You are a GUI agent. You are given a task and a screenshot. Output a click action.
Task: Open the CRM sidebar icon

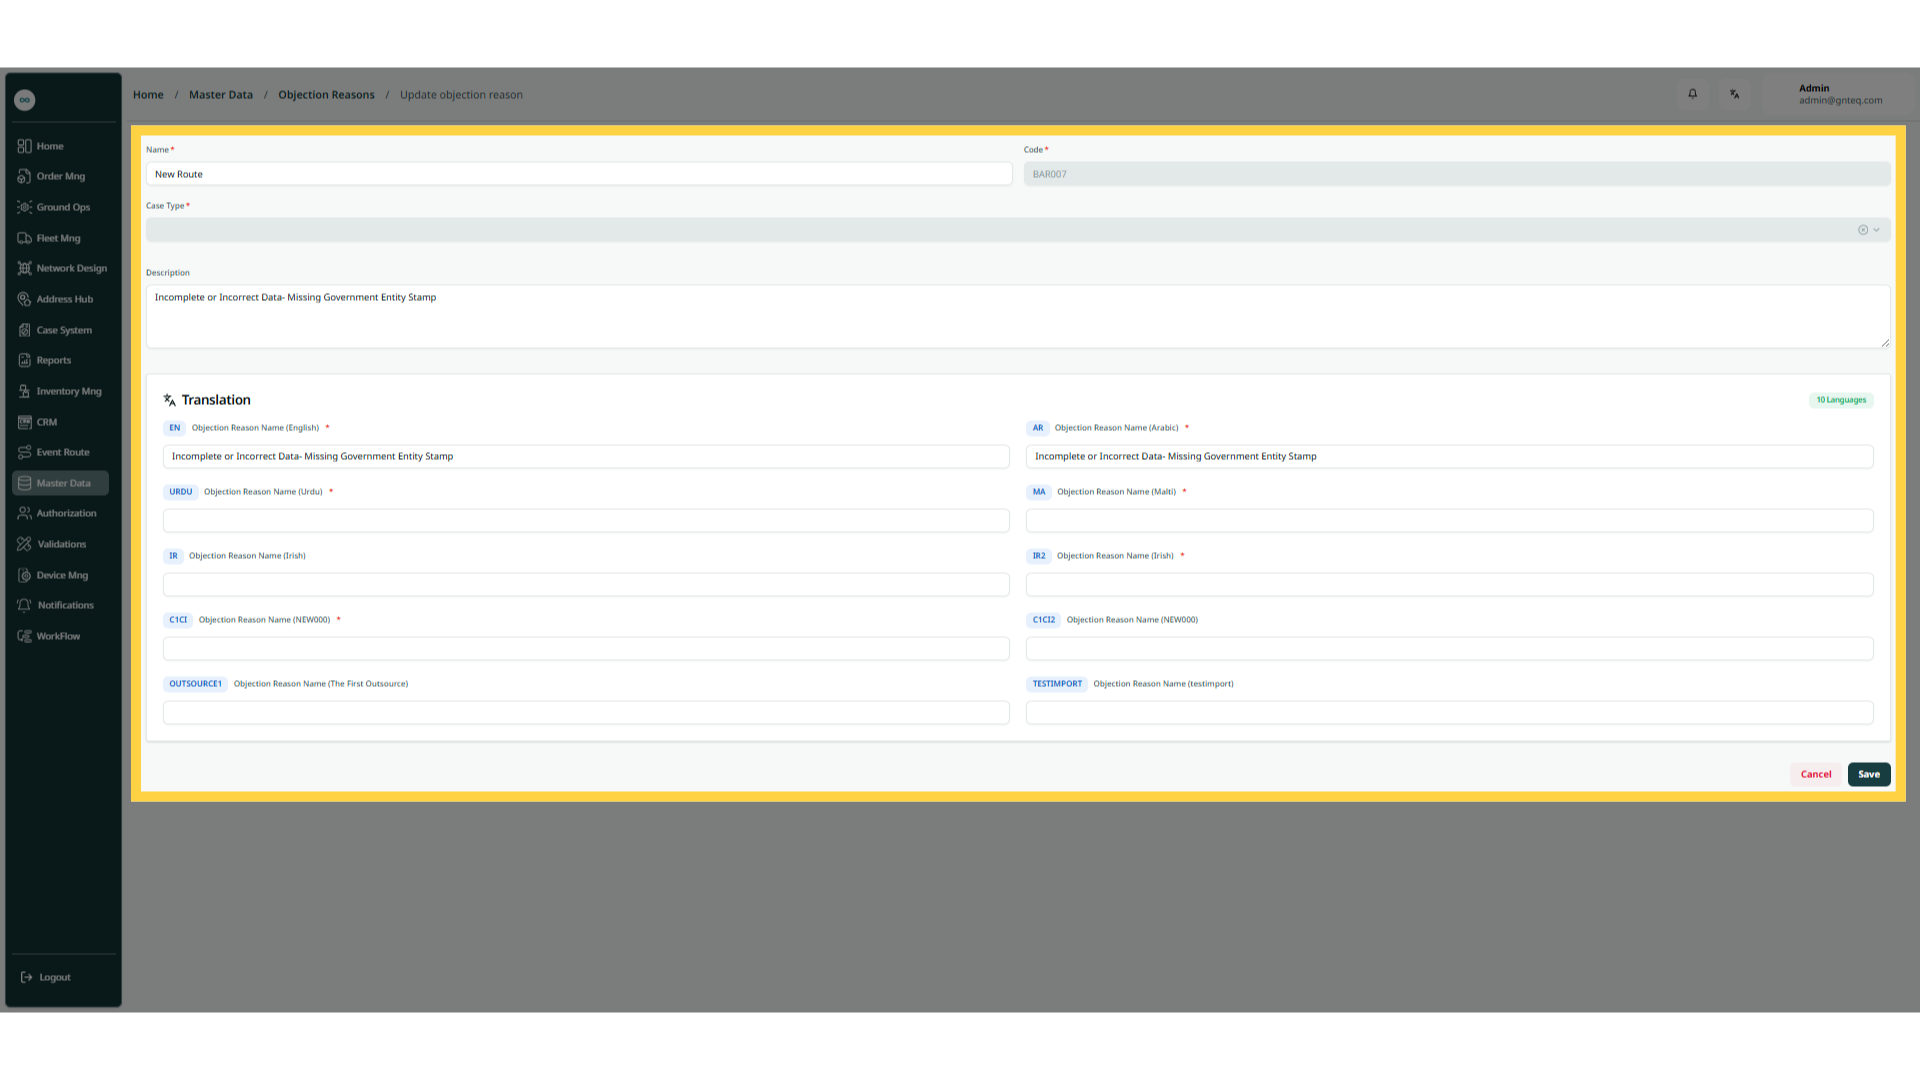[x=24, y=422]
